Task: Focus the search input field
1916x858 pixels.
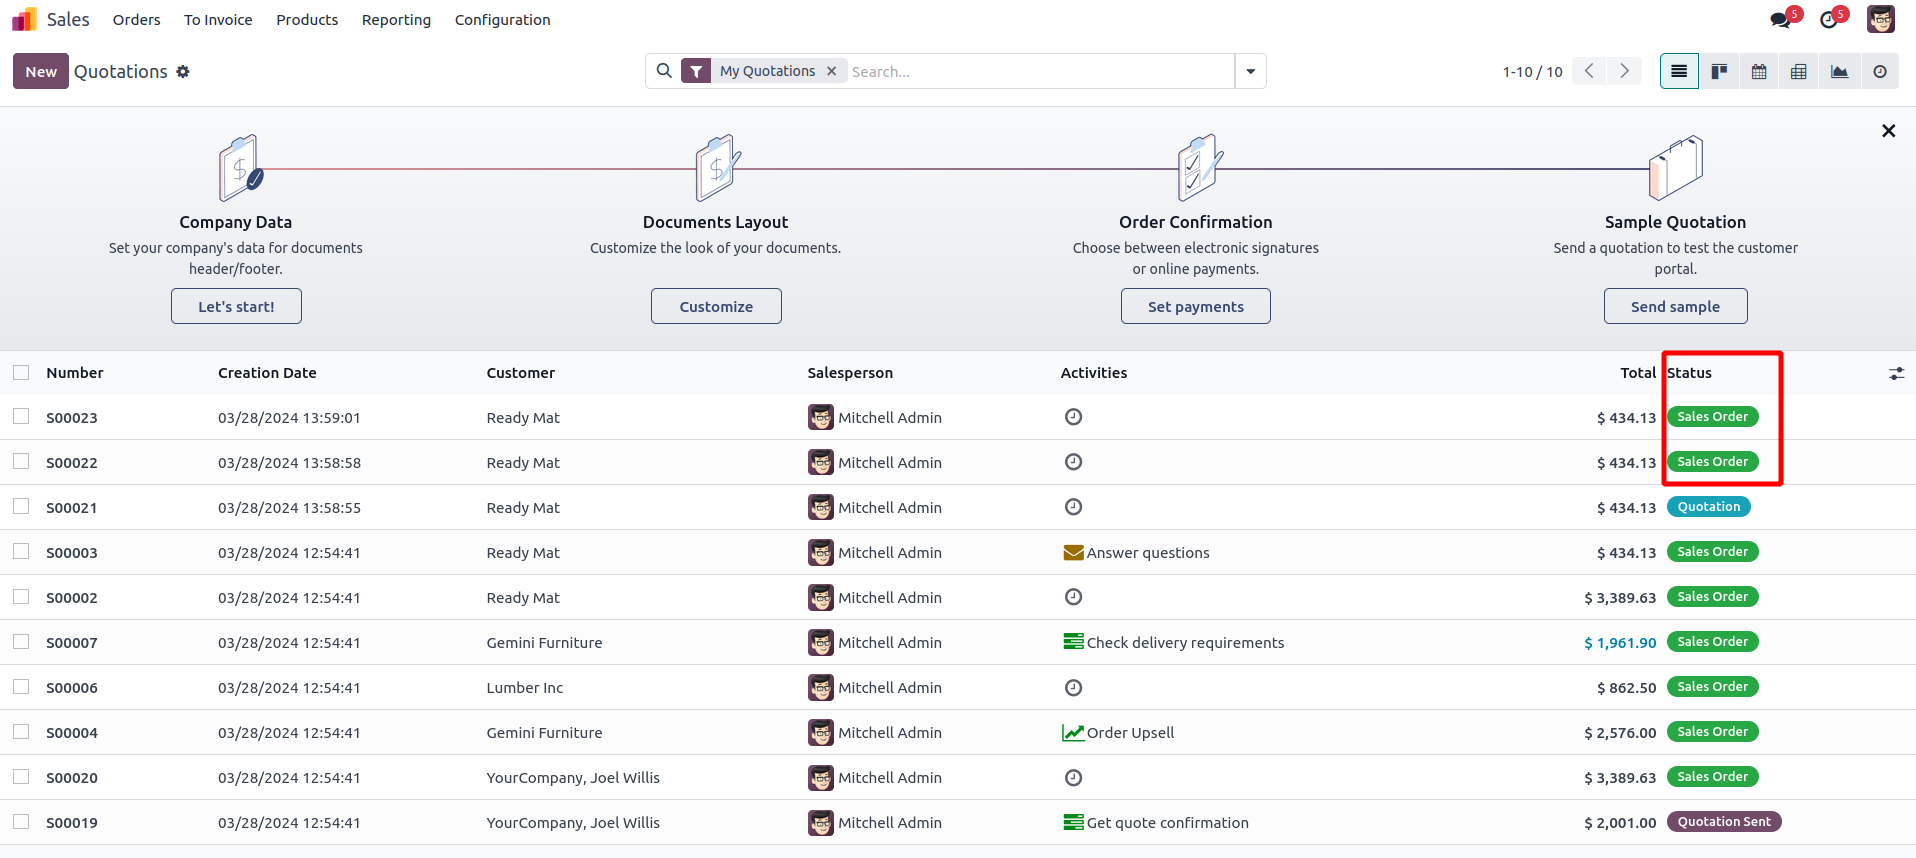Action: [x=1038, y=72]
